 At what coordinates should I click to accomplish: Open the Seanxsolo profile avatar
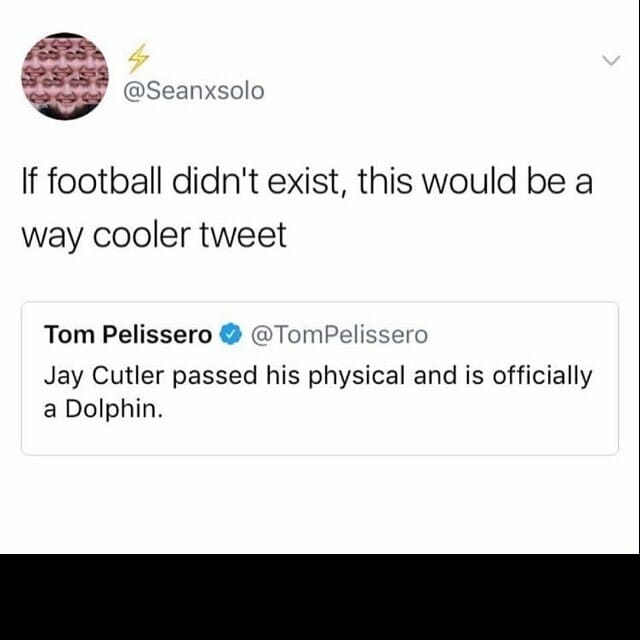(x=65, y=77)
